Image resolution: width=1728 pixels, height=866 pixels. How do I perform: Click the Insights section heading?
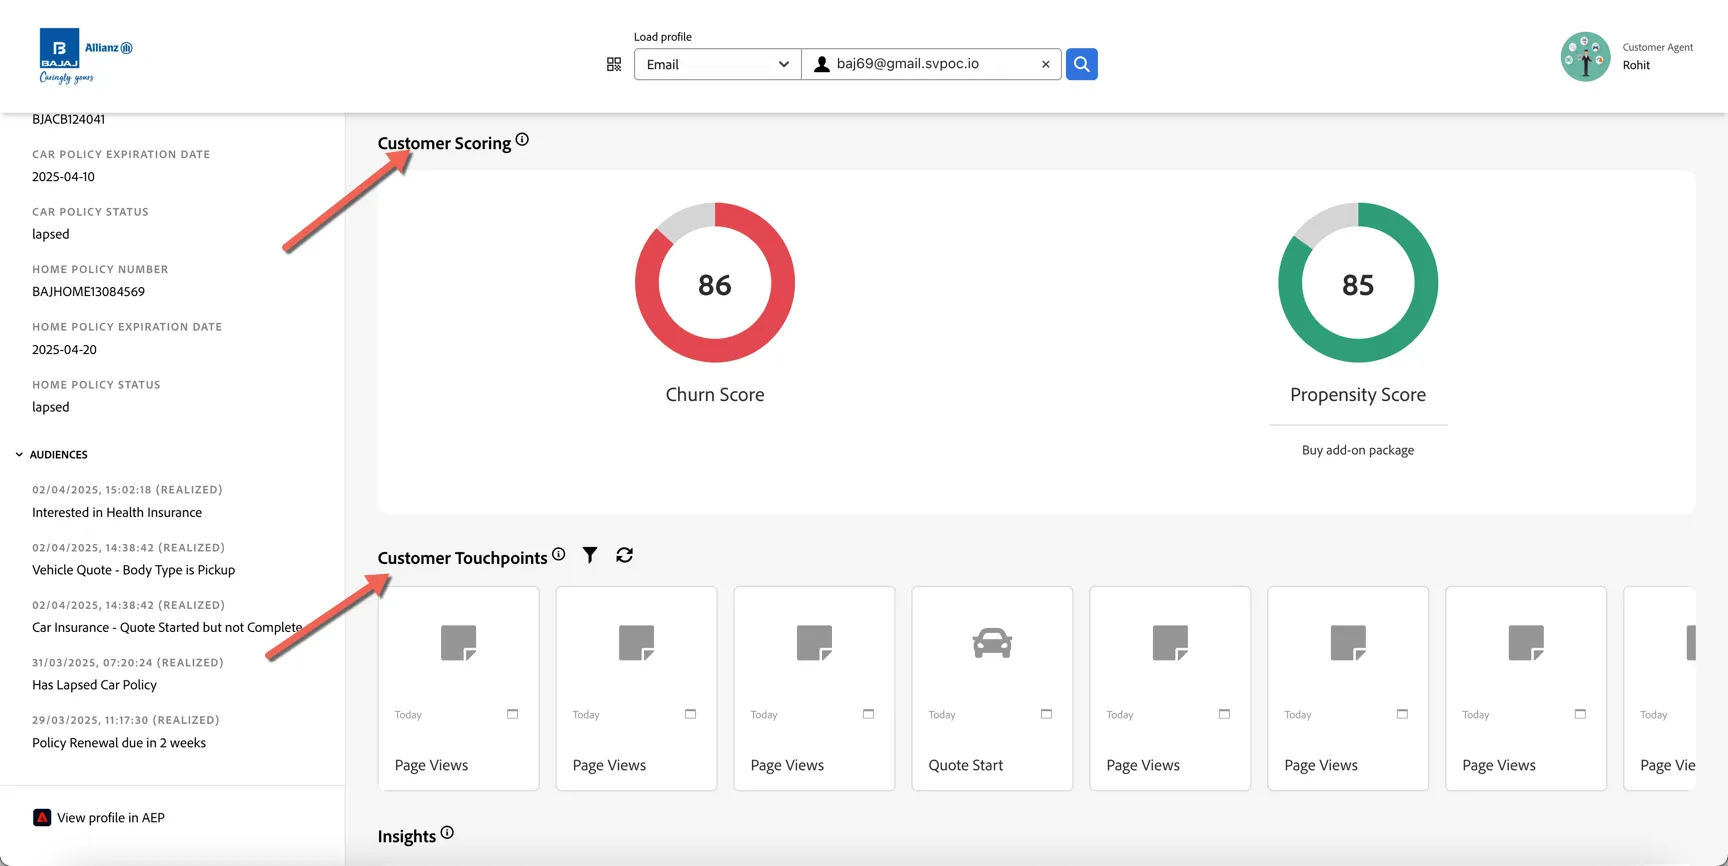point(406,836)
